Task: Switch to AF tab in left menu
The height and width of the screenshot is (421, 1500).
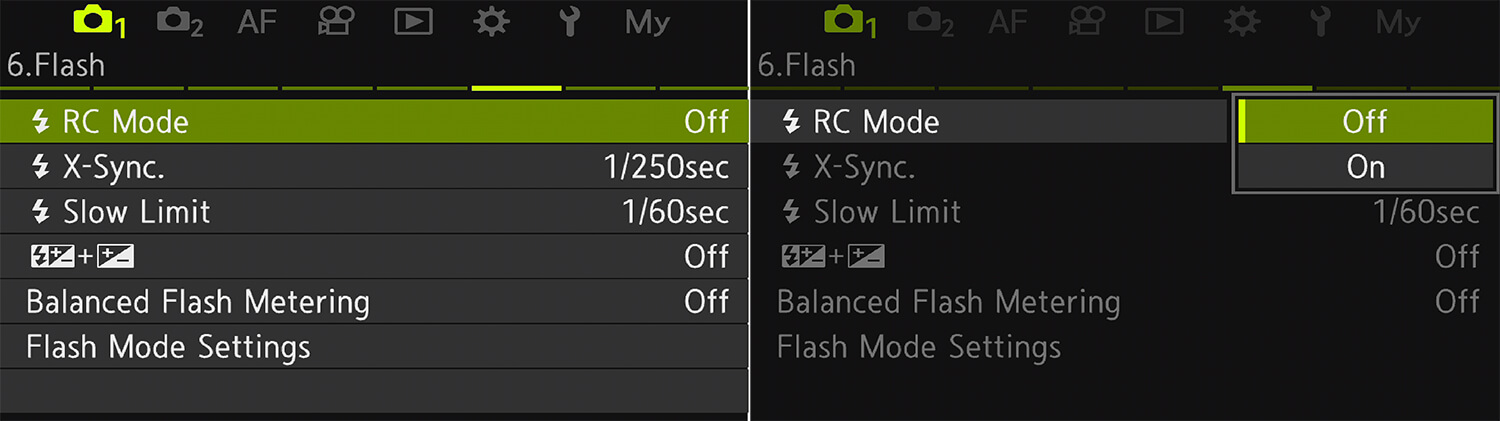Action: point(257,22)
